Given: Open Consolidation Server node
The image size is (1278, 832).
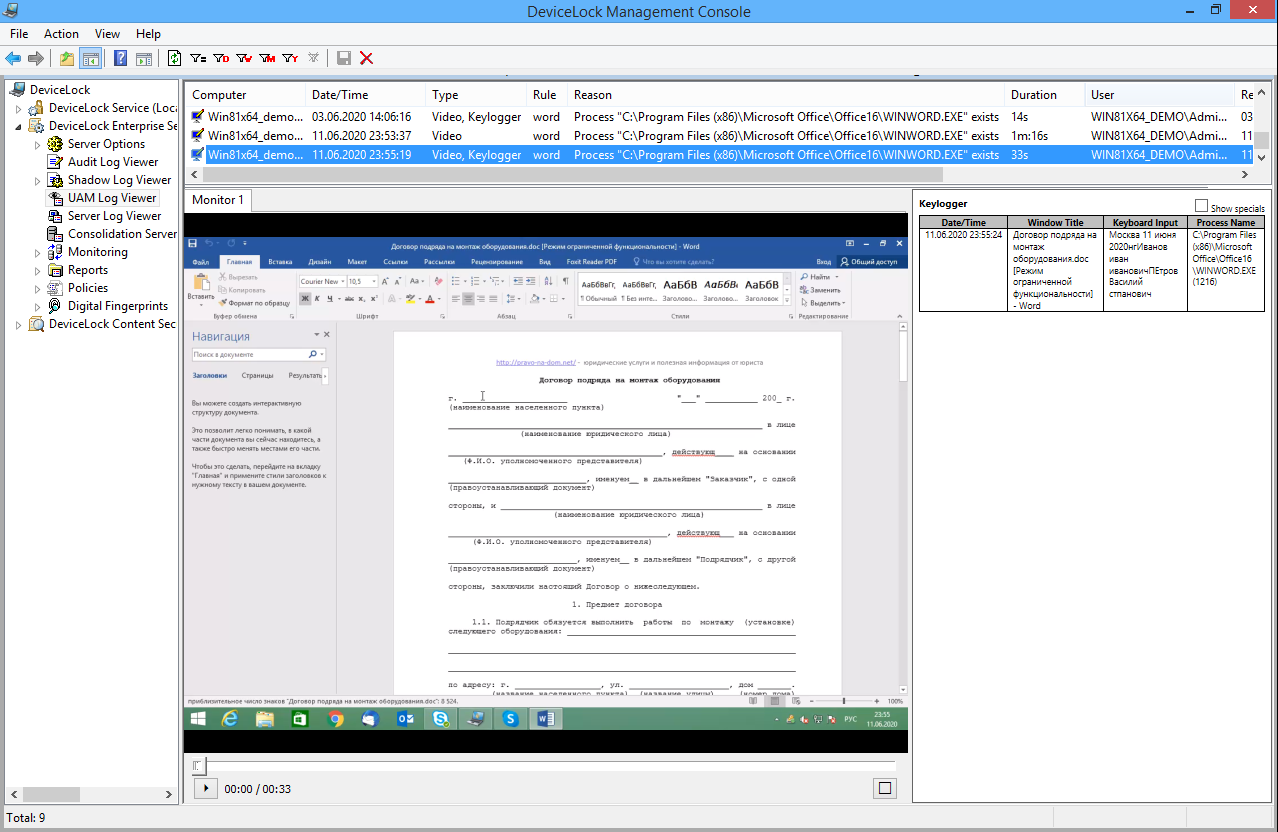Looking at the screenshot, I should point(122,234).
